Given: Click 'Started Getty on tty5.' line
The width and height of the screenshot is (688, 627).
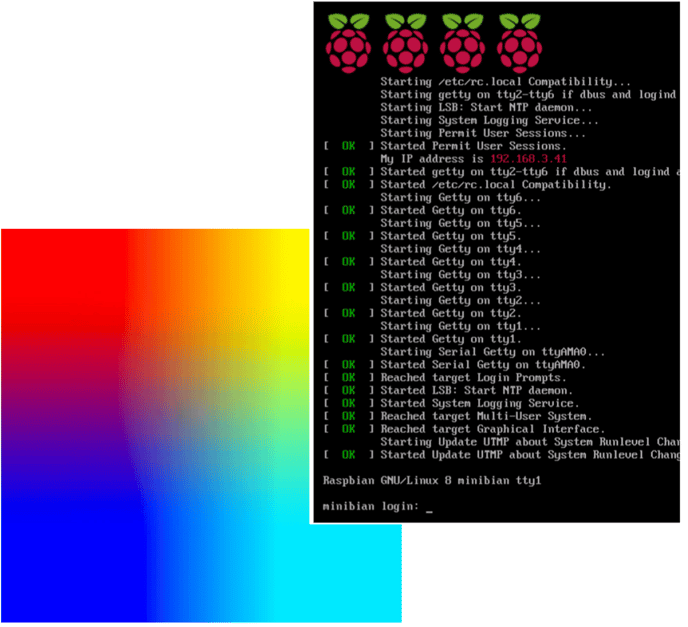Looking at the screenshot, I should point(451,236).
